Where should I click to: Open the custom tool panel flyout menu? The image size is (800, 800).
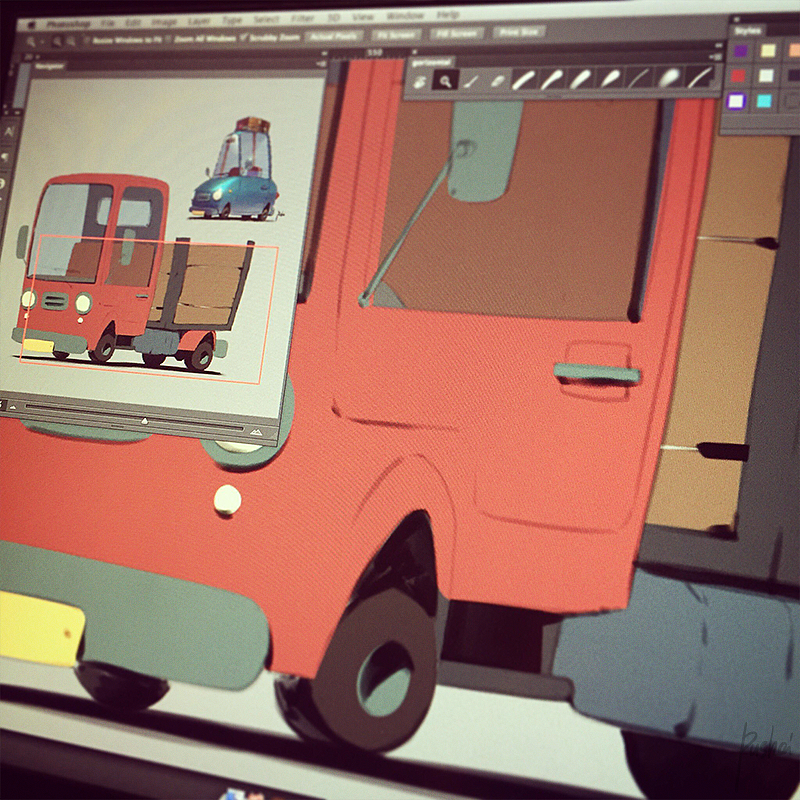[716, 57]
